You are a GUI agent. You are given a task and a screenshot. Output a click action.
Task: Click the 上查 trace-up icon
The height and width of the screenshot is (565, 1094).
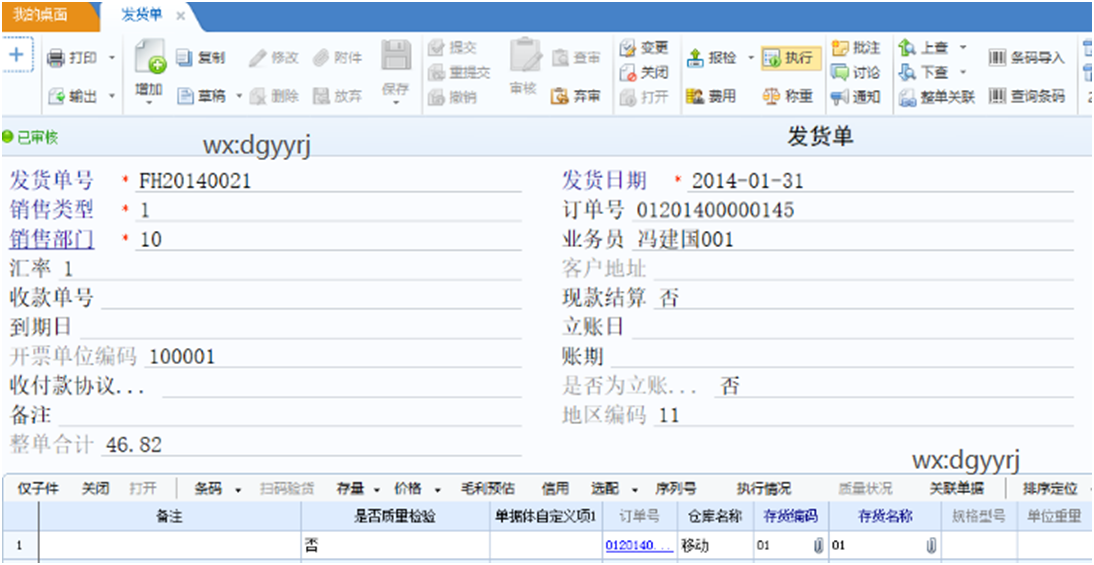pos(907,47)
